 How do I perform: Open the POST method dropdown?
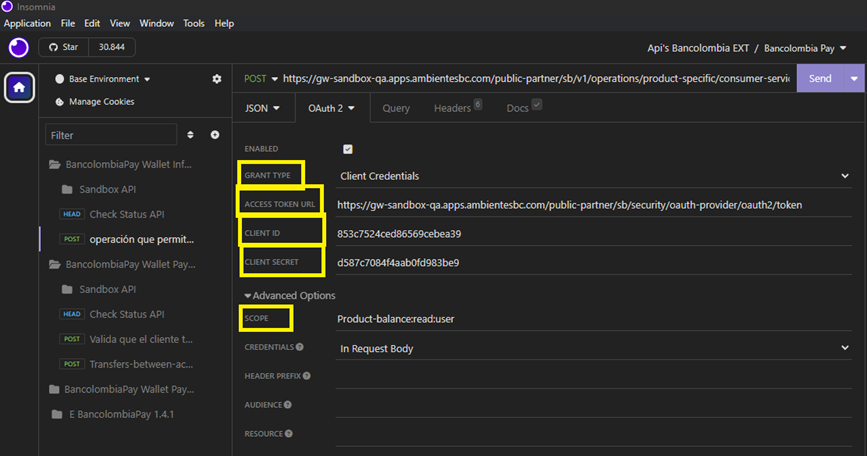click(x=260, y=78)
